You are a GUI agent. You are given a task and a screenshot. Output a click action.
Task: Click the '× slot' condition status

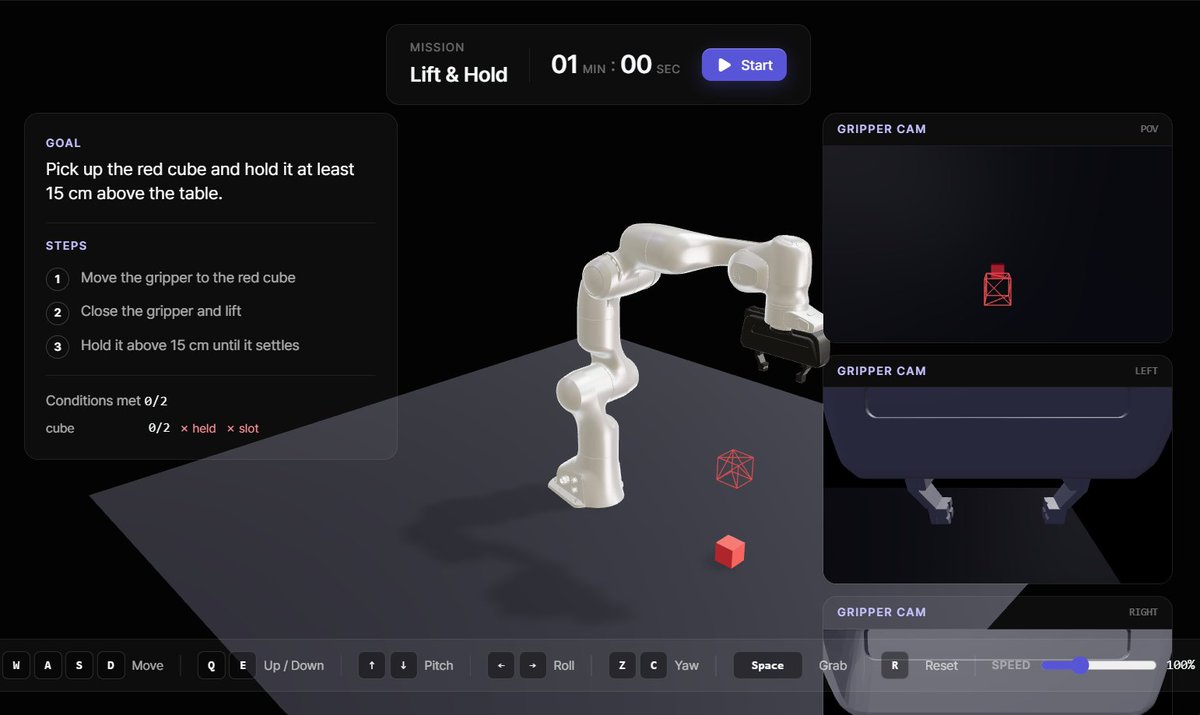point(243,428)
